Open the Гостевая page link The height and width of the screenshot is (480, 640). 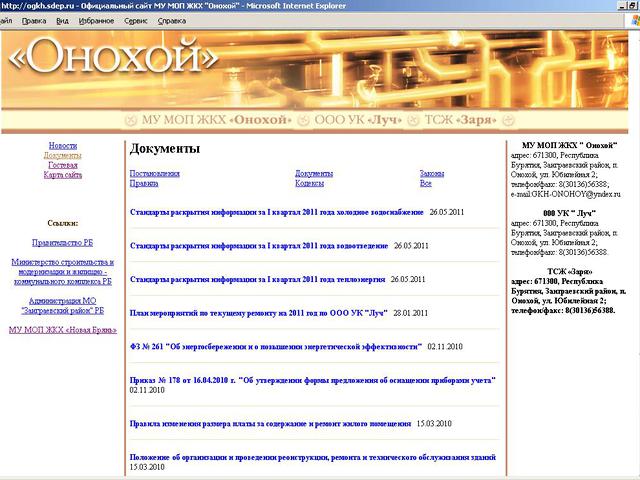[x=63, y=165]
